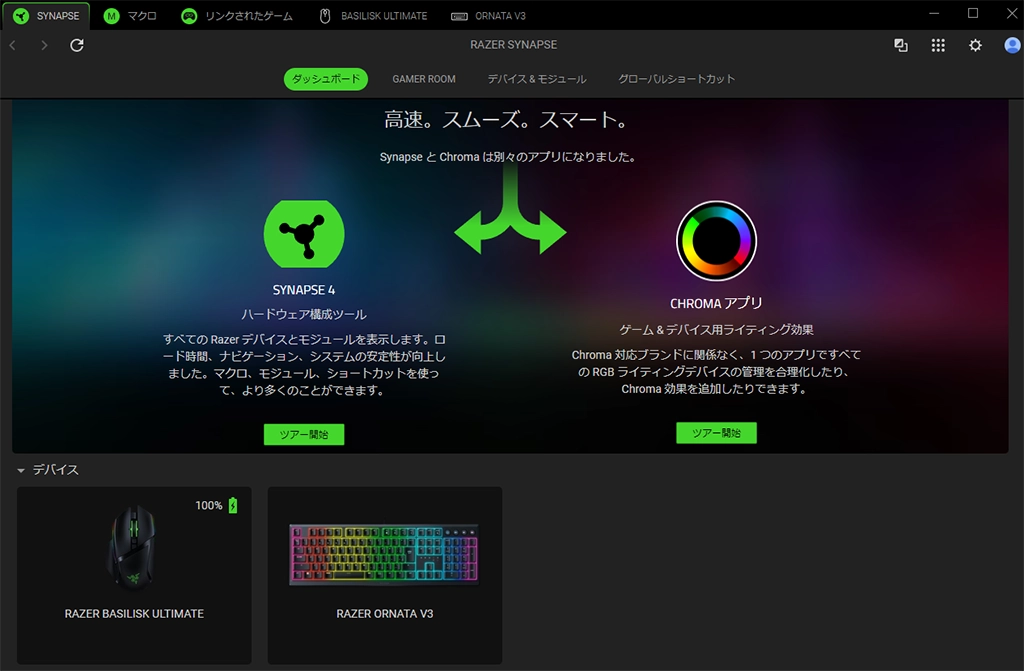Viewport: 1024px width, 671px height.
Task: Switch to the マクロ tab
Action: coord(131,16)
